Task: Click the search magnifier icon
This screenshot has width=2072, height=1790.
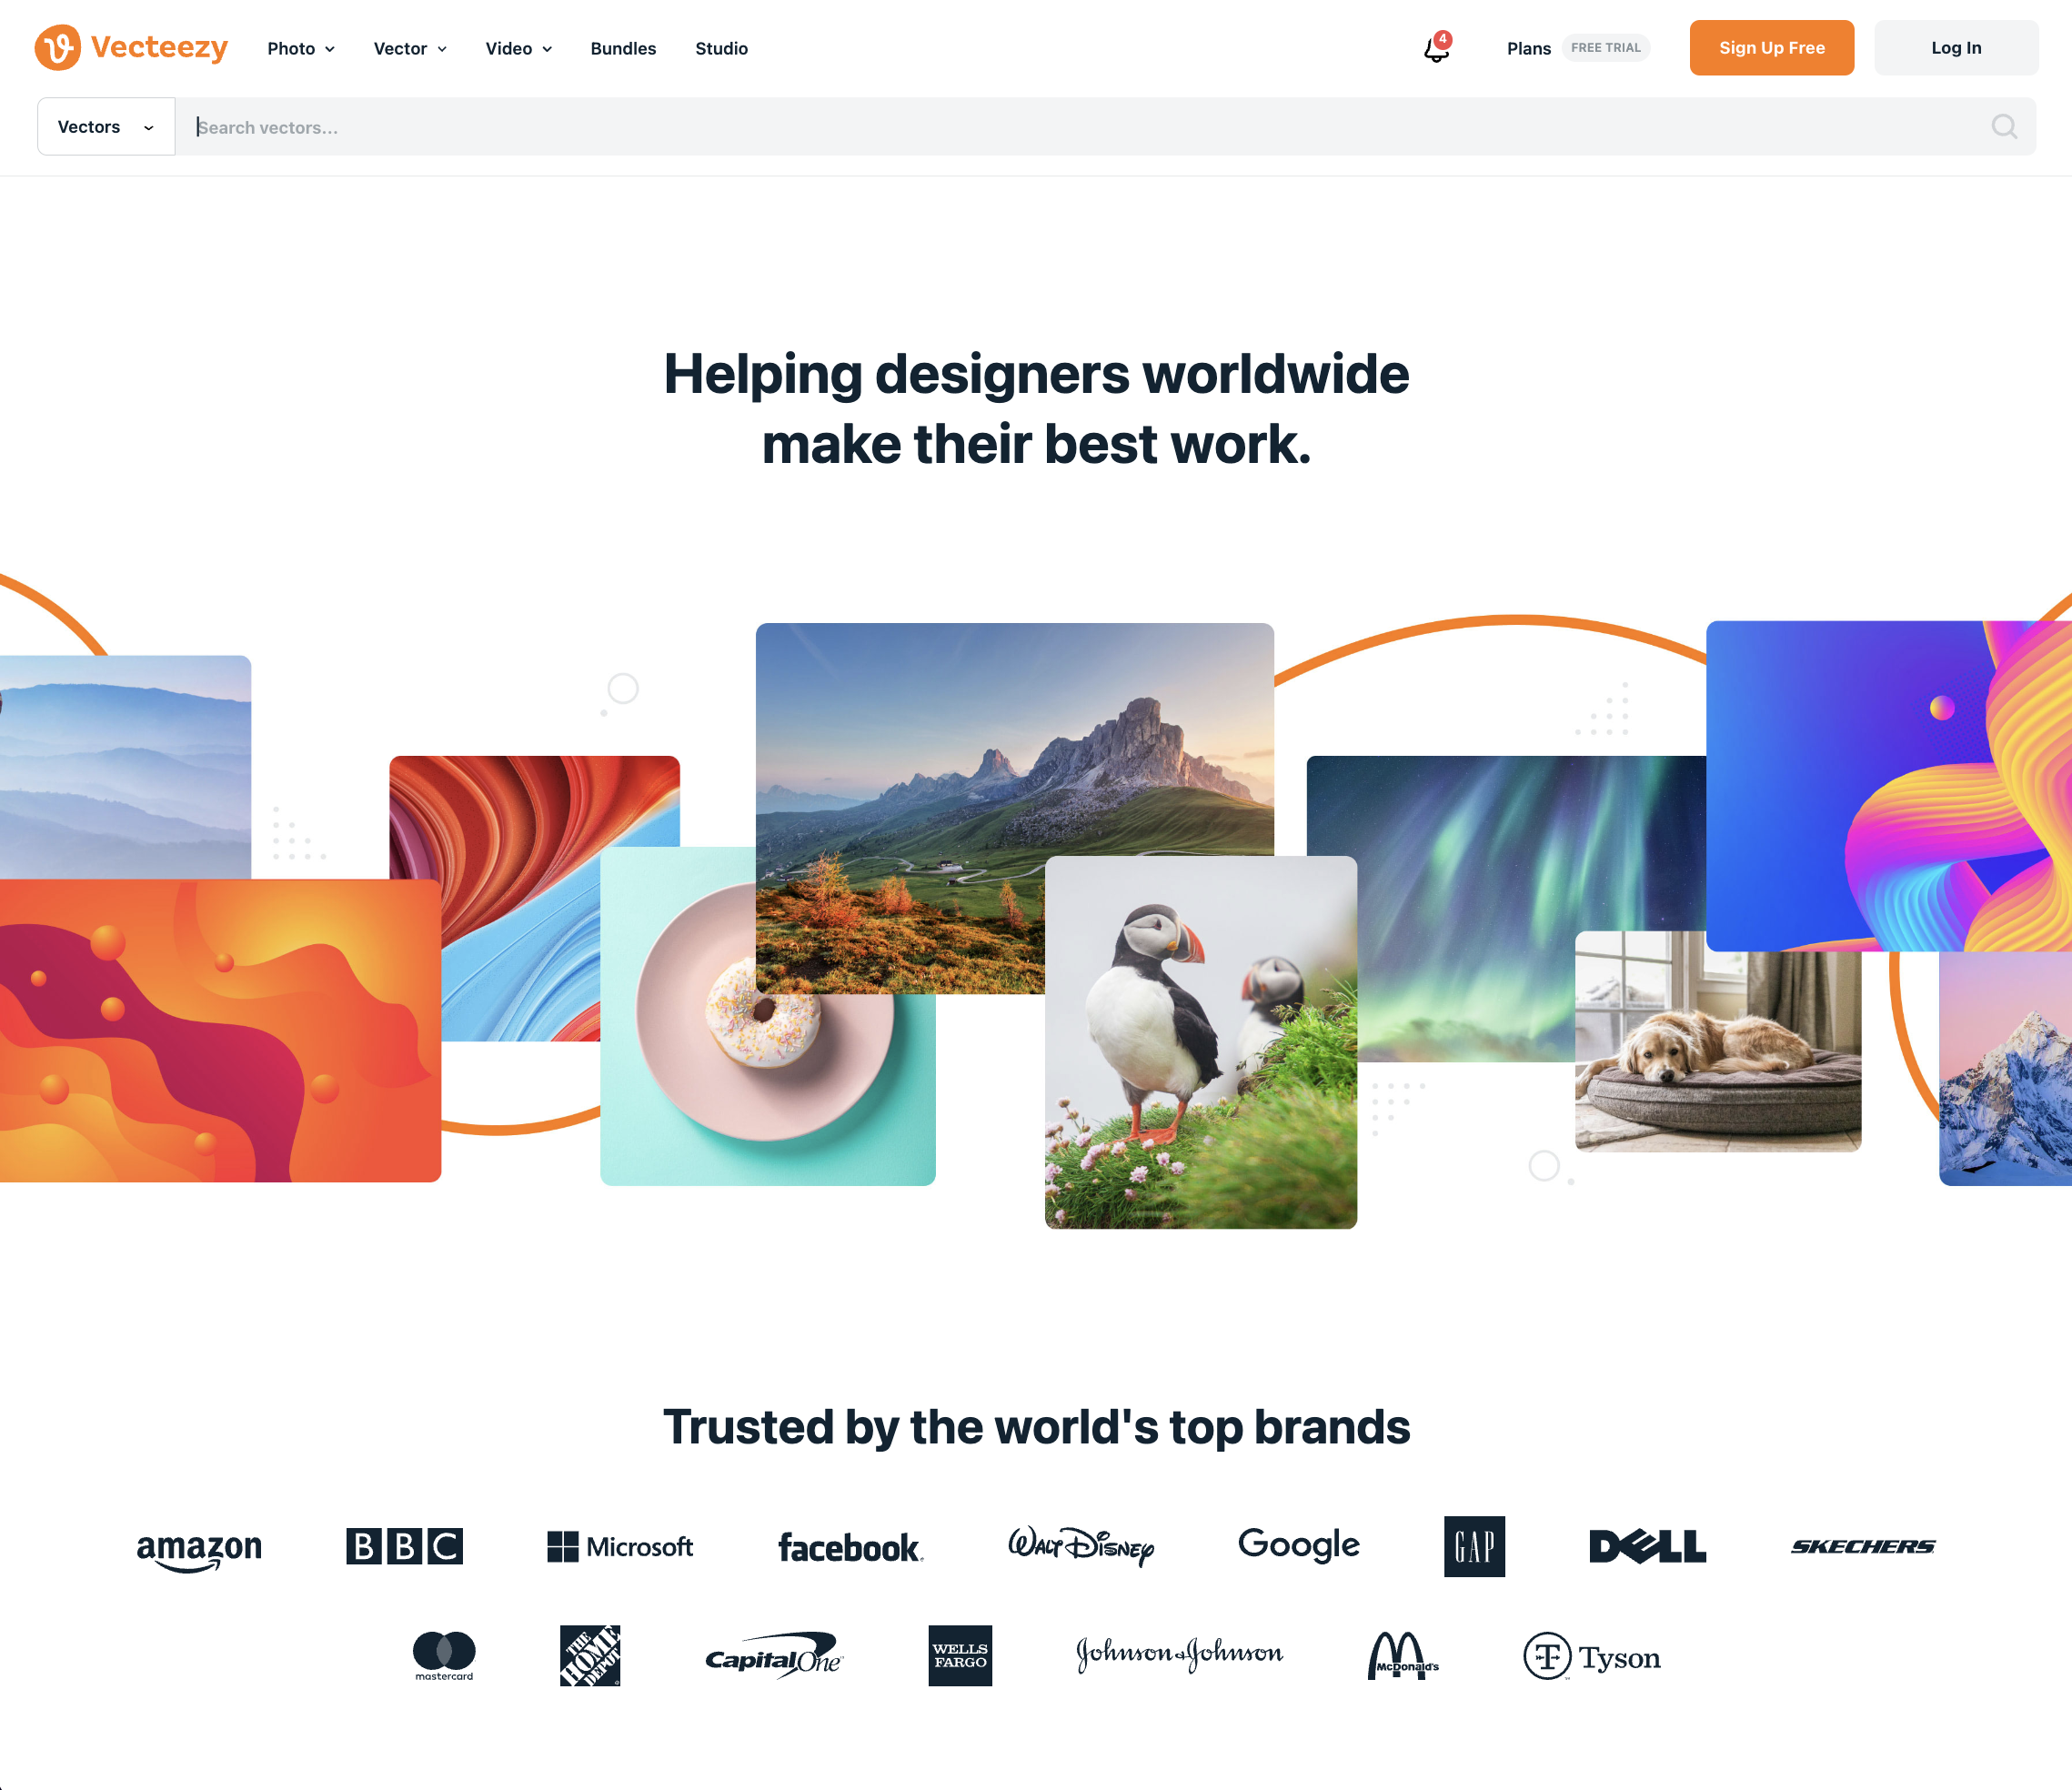Action: [2004, 127]
